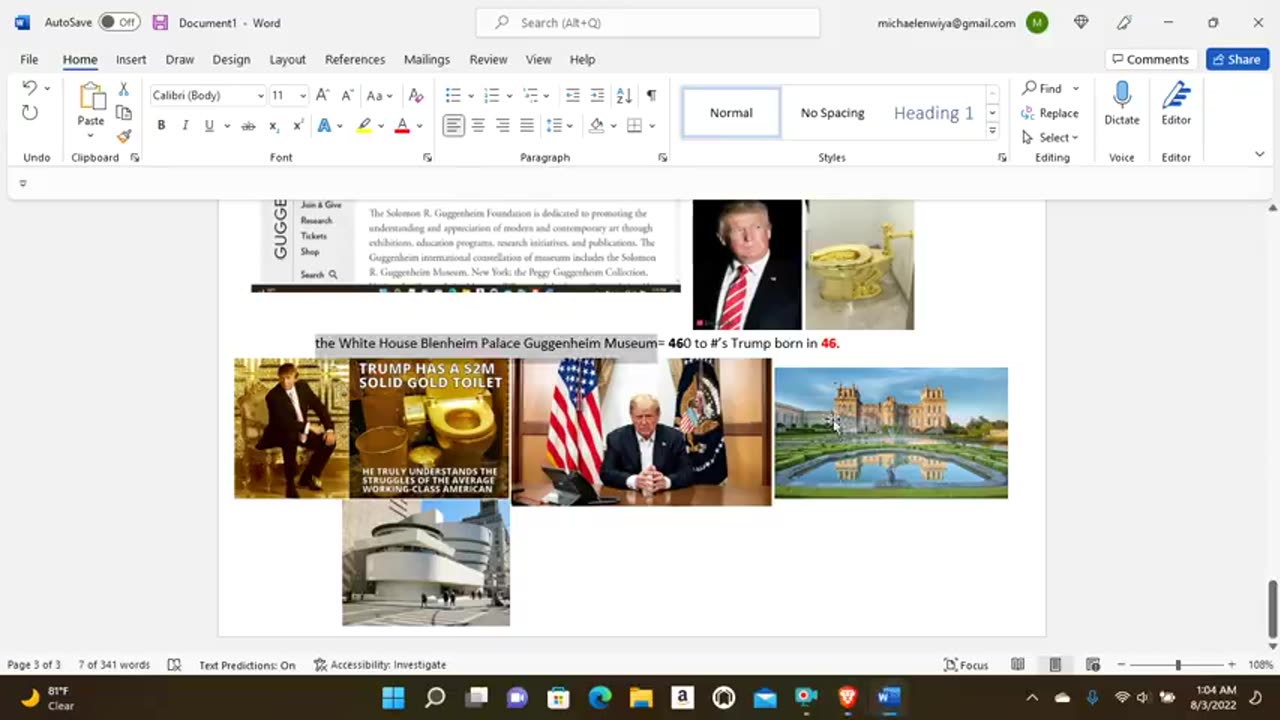Open Dictate microphone
This screenshot has height=720, width=1280.
[x=1122, y=103]
